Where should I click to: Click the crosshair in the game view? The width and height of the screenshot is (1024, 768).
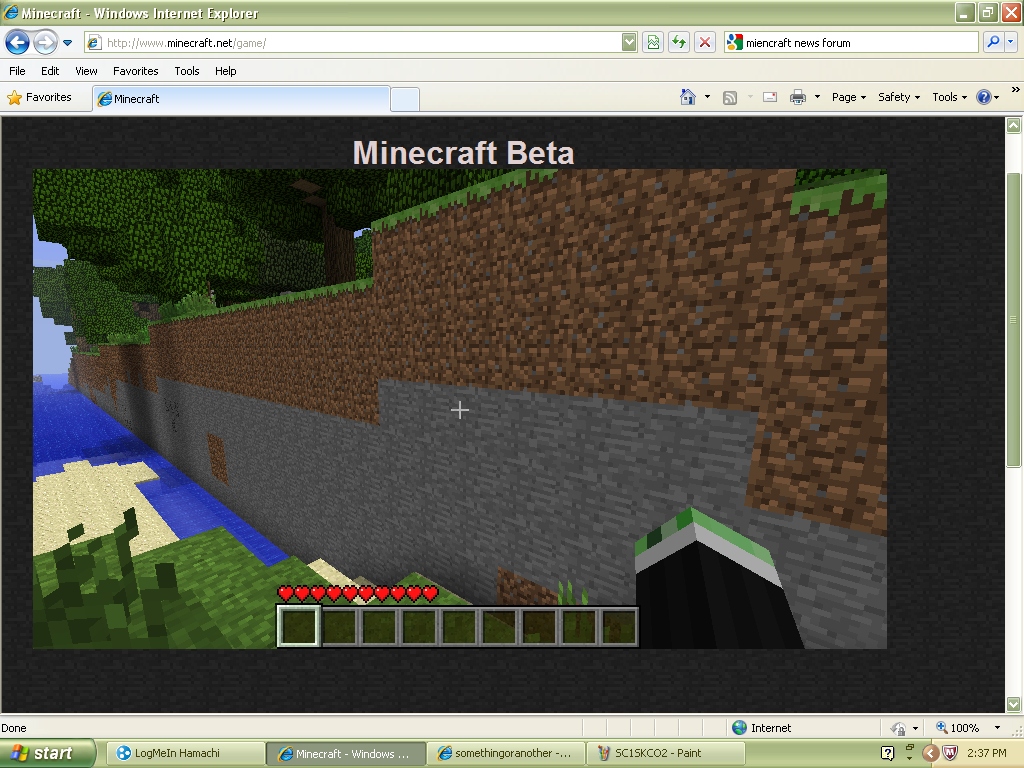click(460, 410)
